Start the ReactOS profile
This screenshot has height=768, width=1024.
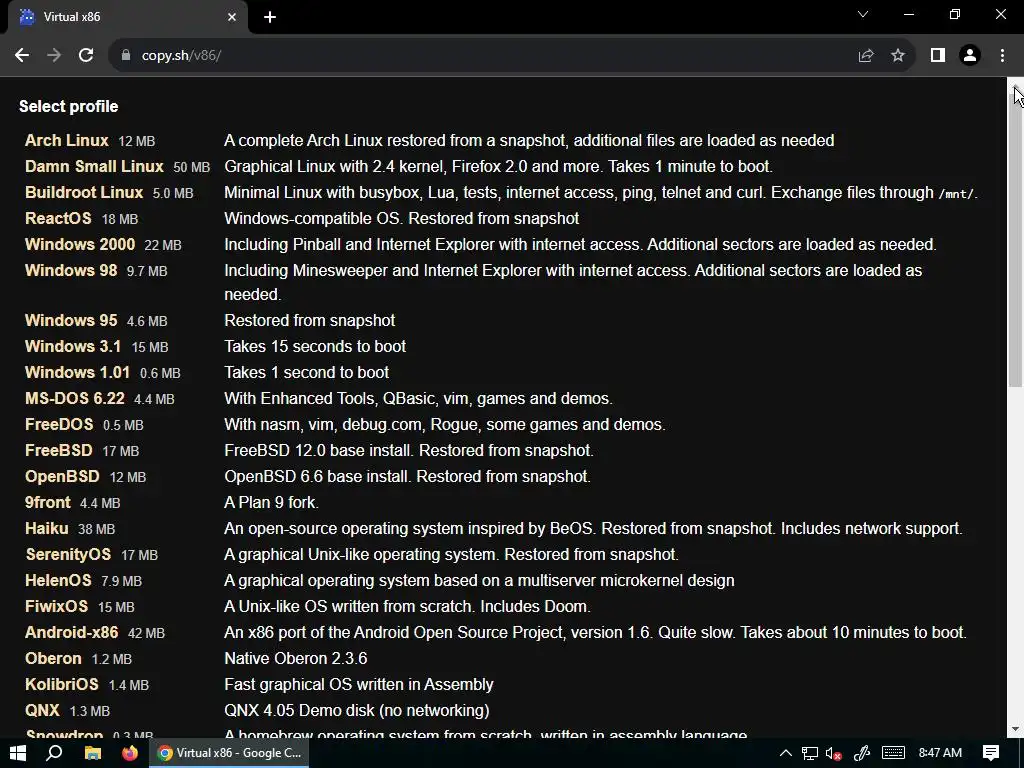[x=58, y=218]
